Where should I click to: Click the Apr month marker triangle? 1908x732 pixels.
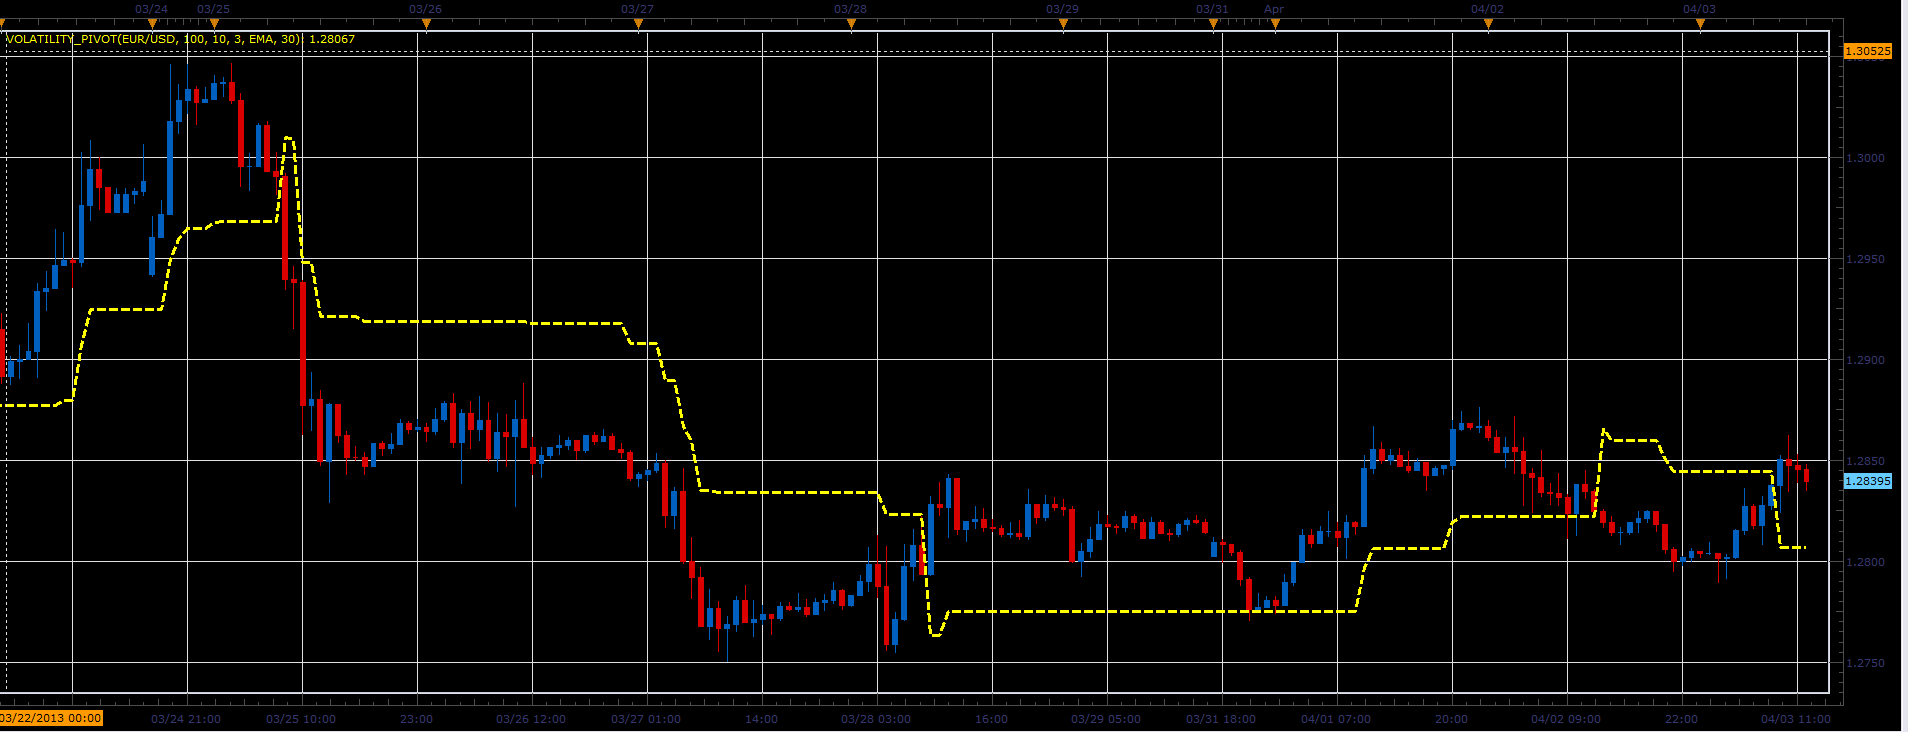coord(1275,23)
